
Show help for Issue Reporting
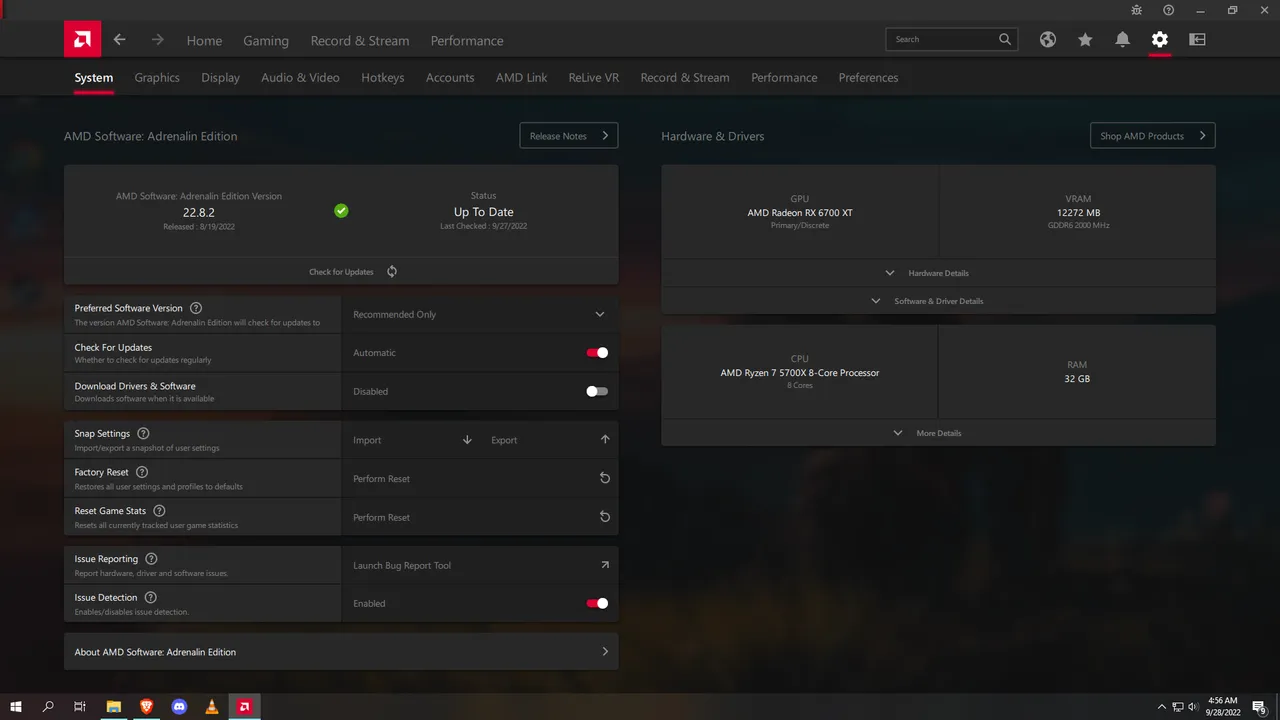coord(151,559)
